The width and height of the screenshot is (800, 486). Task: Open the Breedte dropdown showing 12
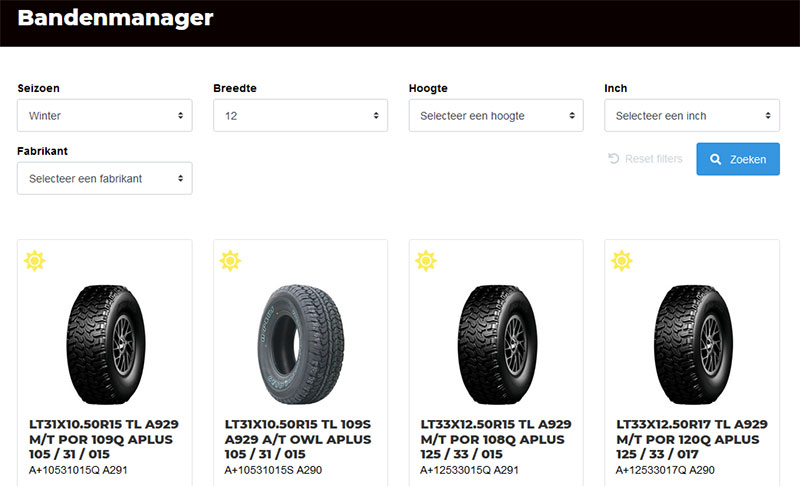[300, 116]
